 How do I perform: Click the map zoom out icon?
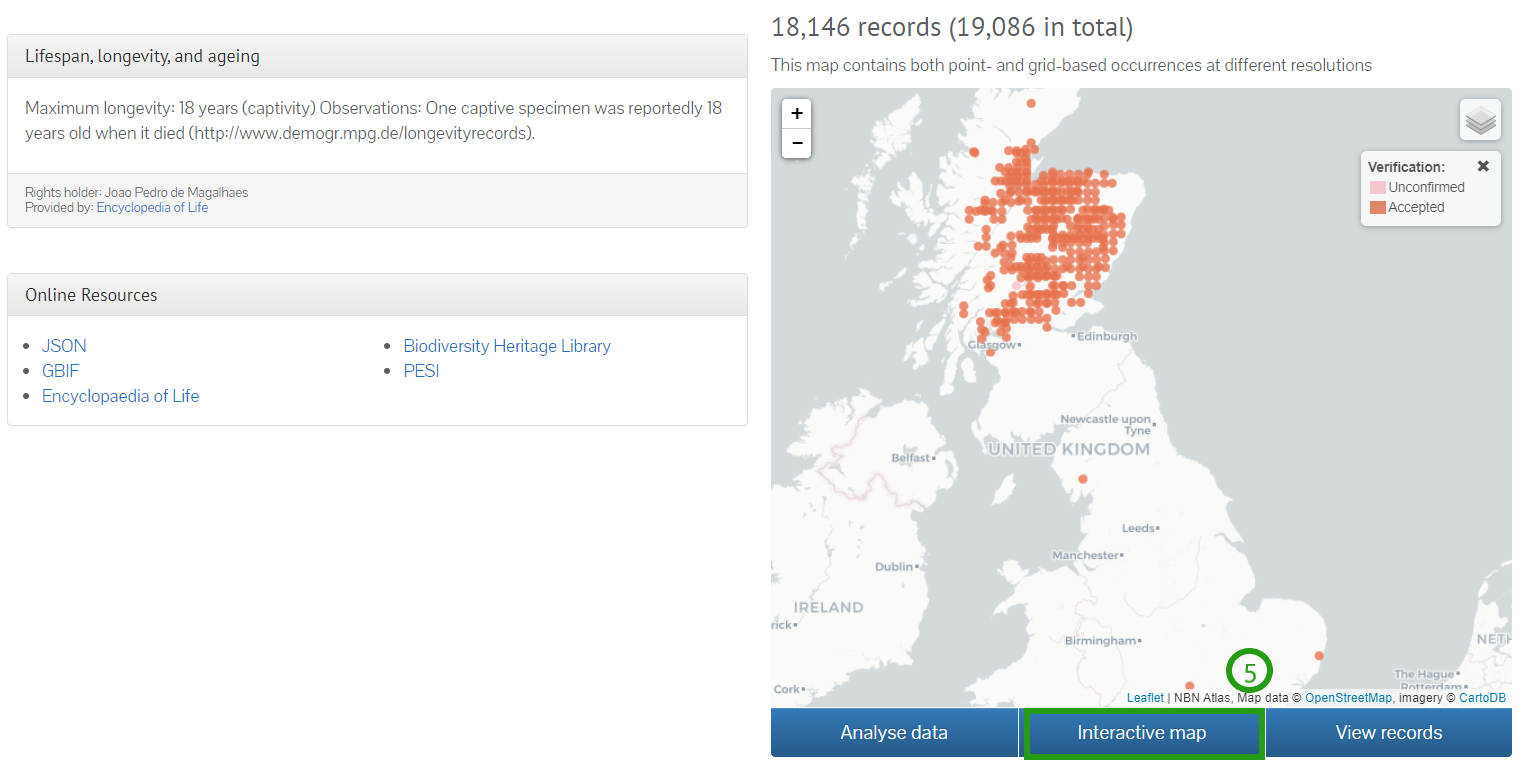tap(796, 143)
